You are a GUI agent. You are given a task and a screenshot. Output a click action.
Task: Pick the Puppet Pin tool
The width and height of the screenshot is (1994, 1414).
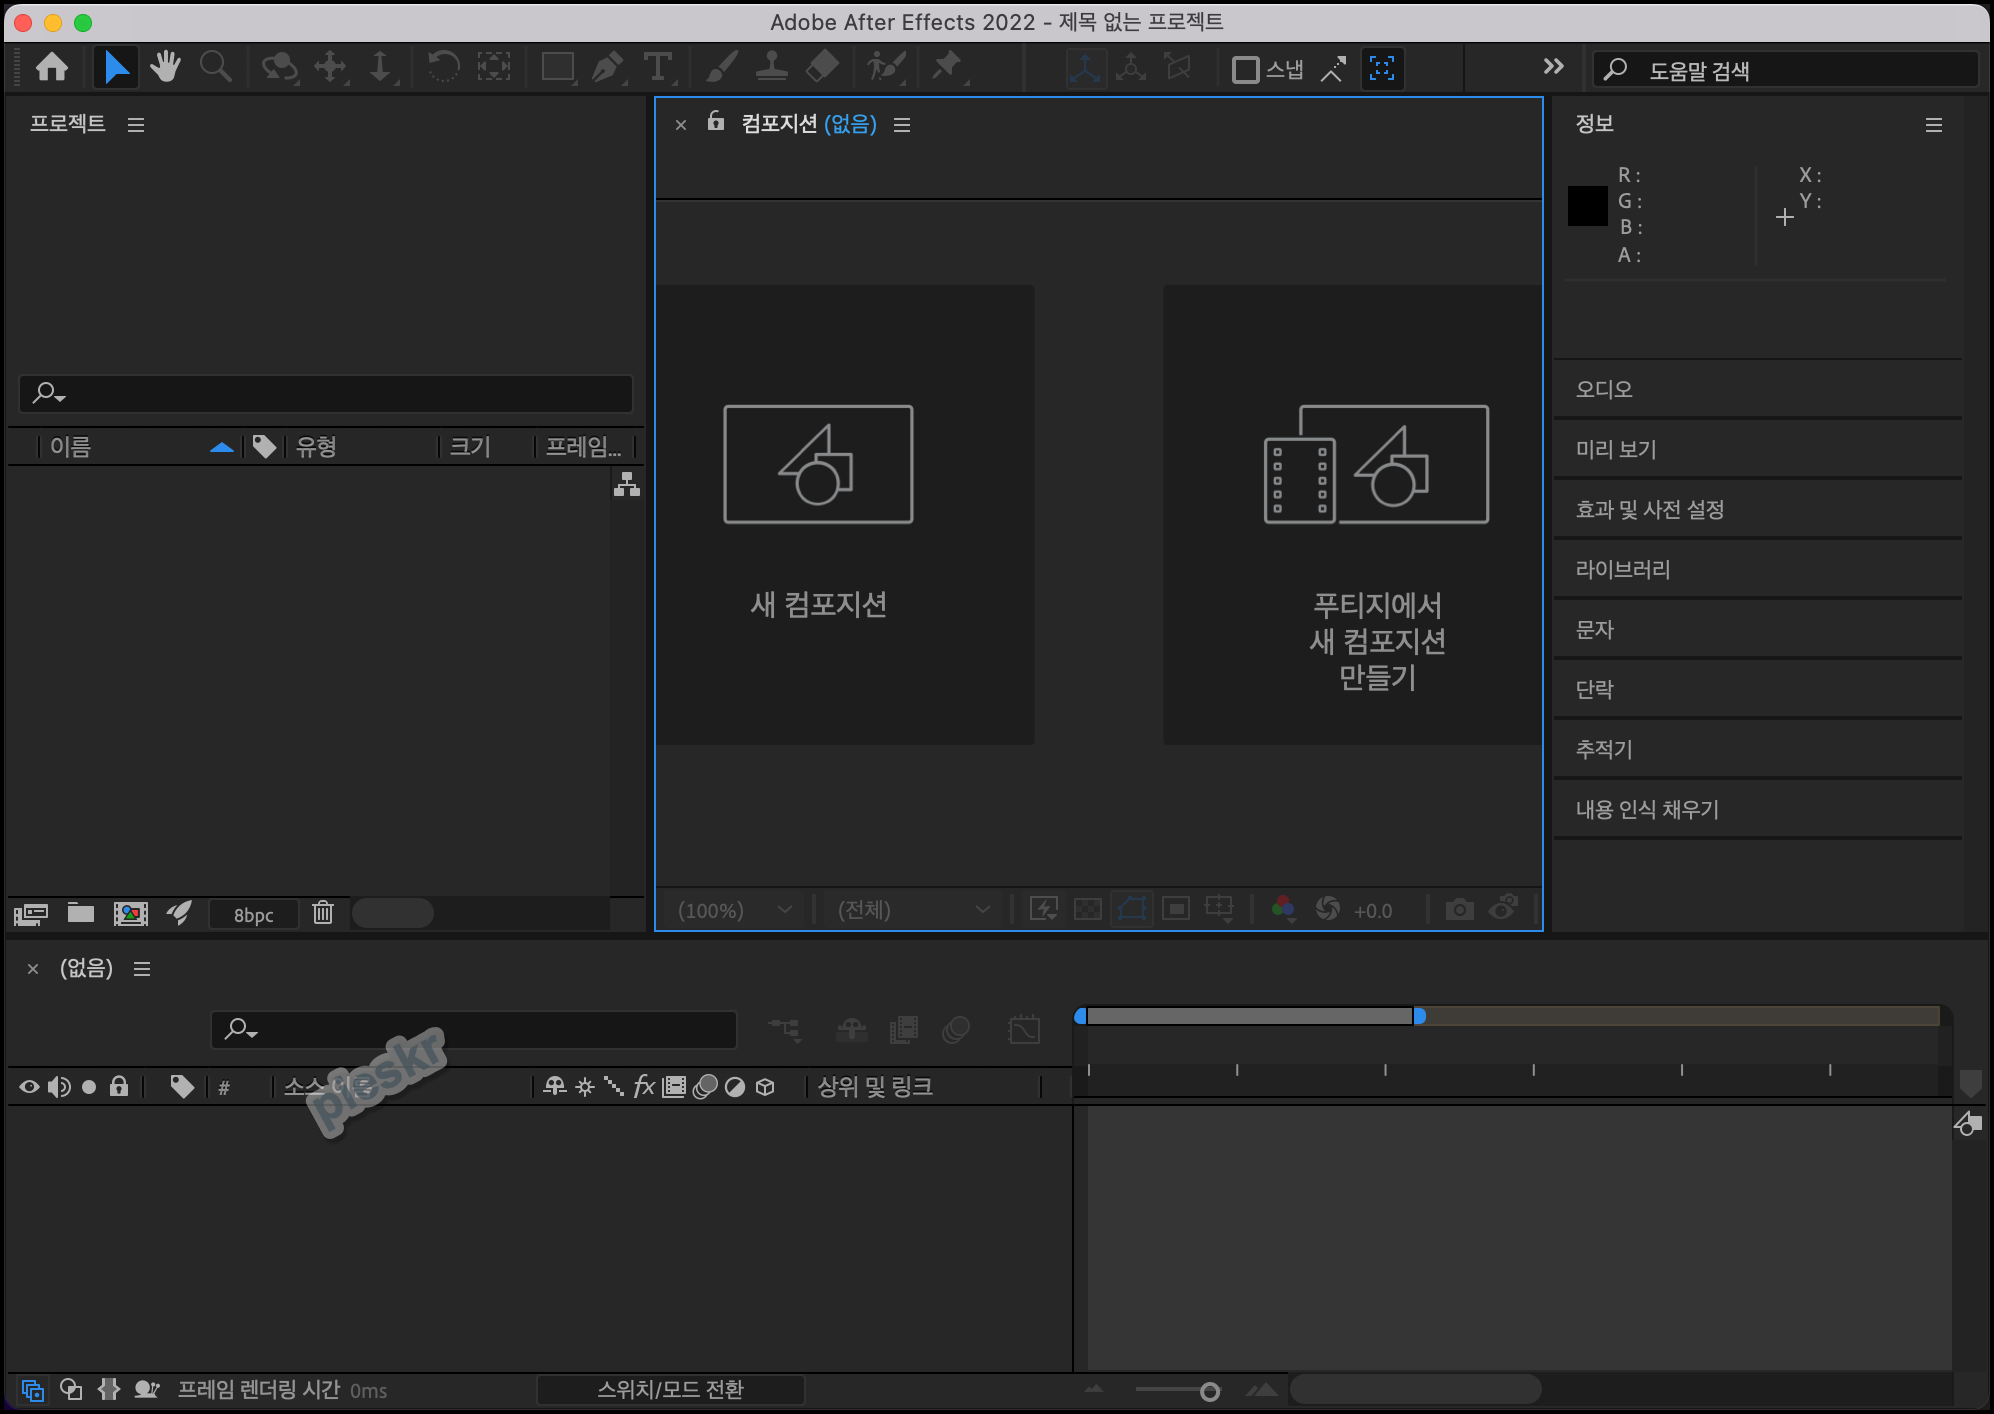click(x=945, y=68)
